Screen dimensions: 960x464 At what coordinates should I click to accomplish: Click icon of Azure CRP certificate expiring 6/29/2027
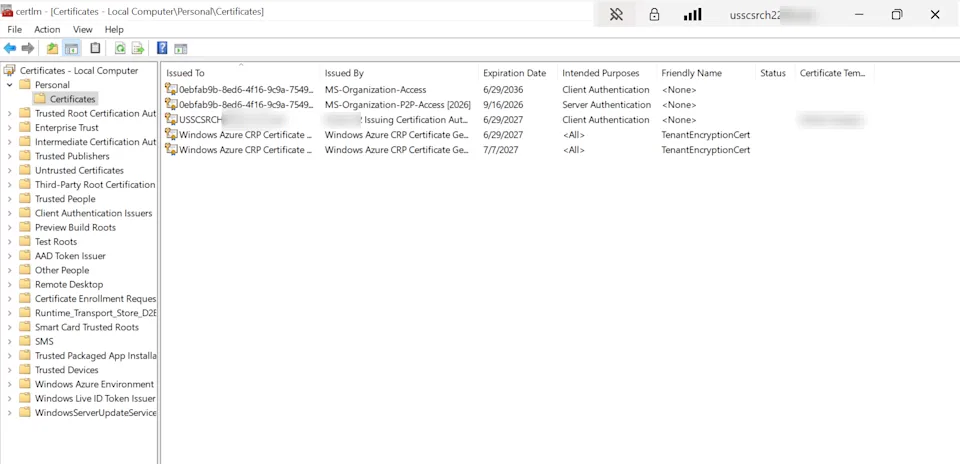point(171,135)
